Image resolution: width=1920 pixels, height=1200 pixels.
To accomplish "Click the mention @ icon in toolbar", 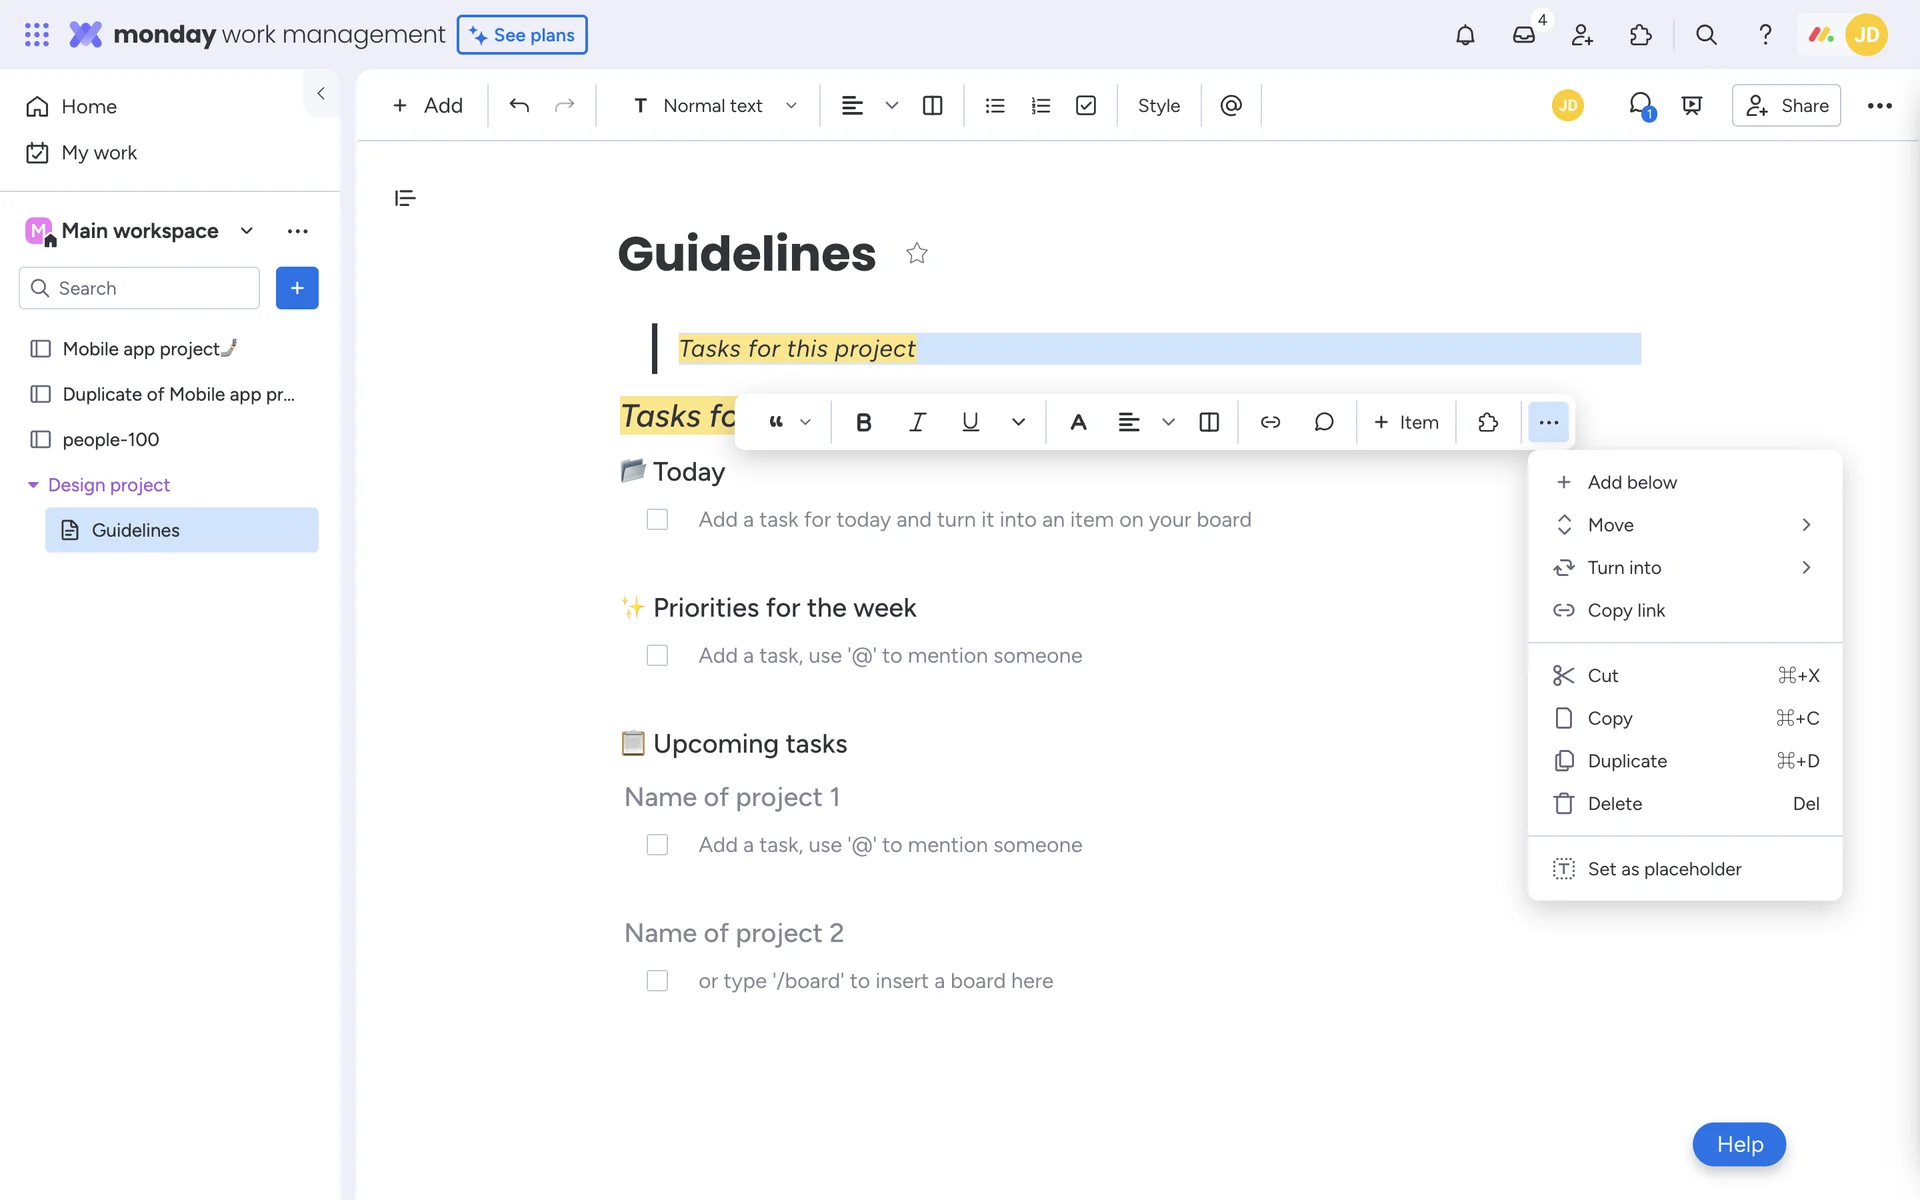I will pos(1231,105).
